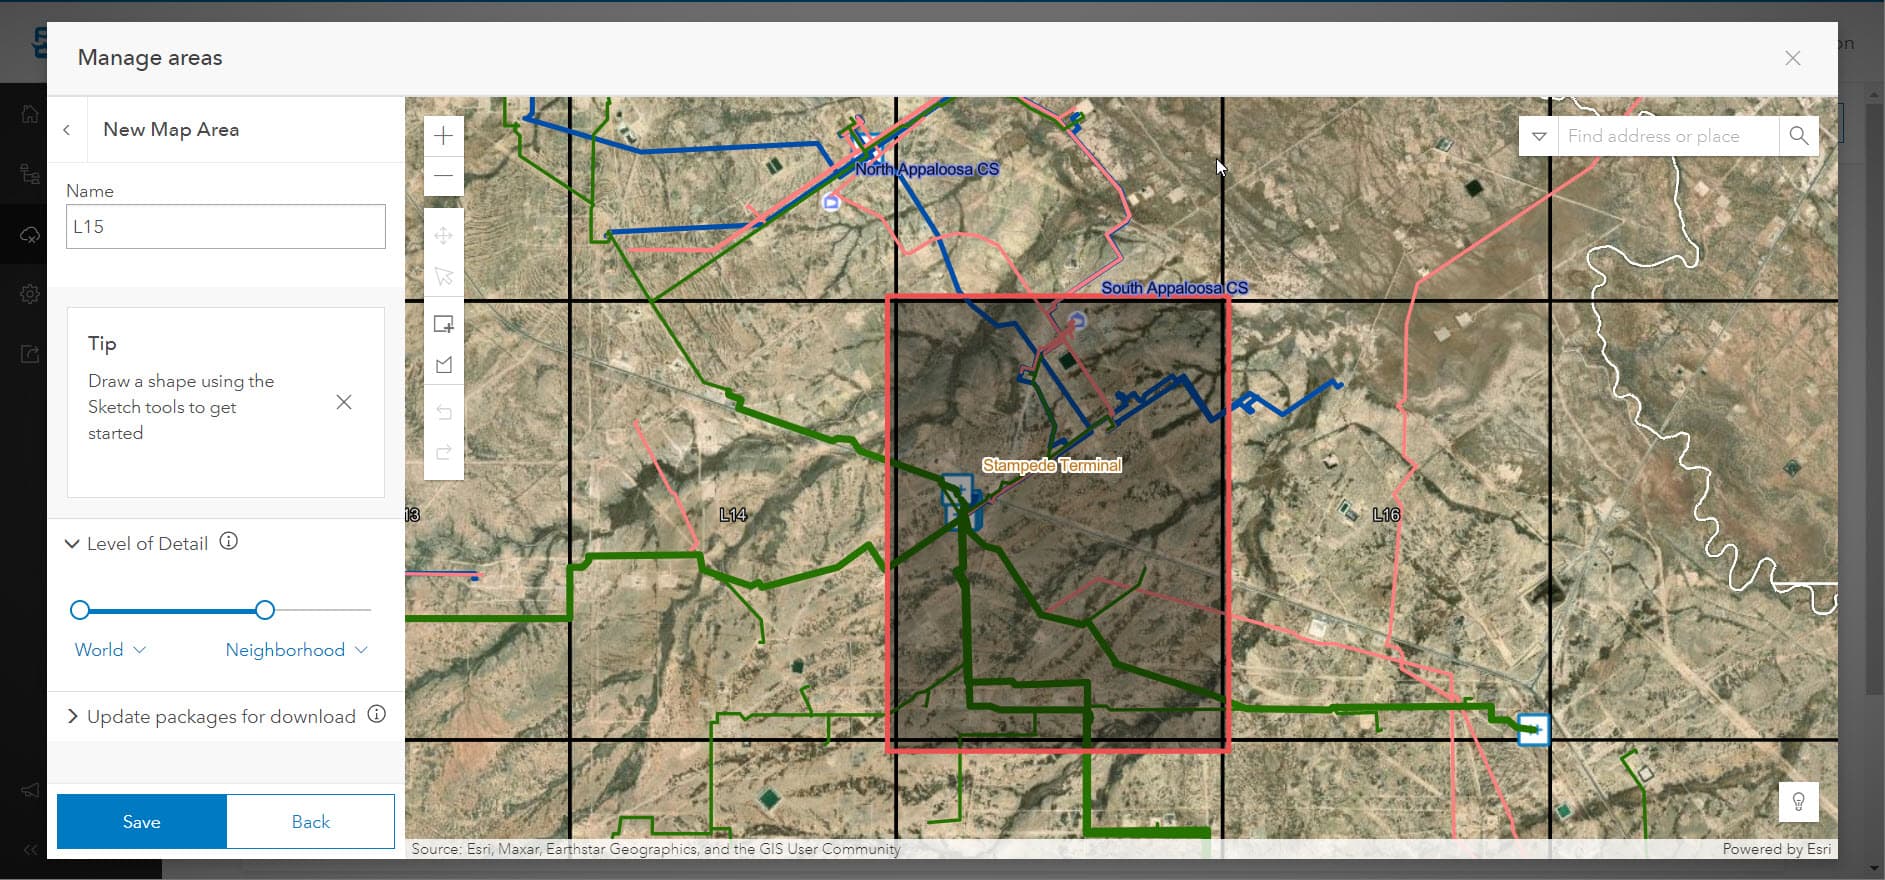Image resolution: width=1885 pixels, height=880 pixels.
Task: Select the draw polygon sketch tool
Action: pos(444,366)
